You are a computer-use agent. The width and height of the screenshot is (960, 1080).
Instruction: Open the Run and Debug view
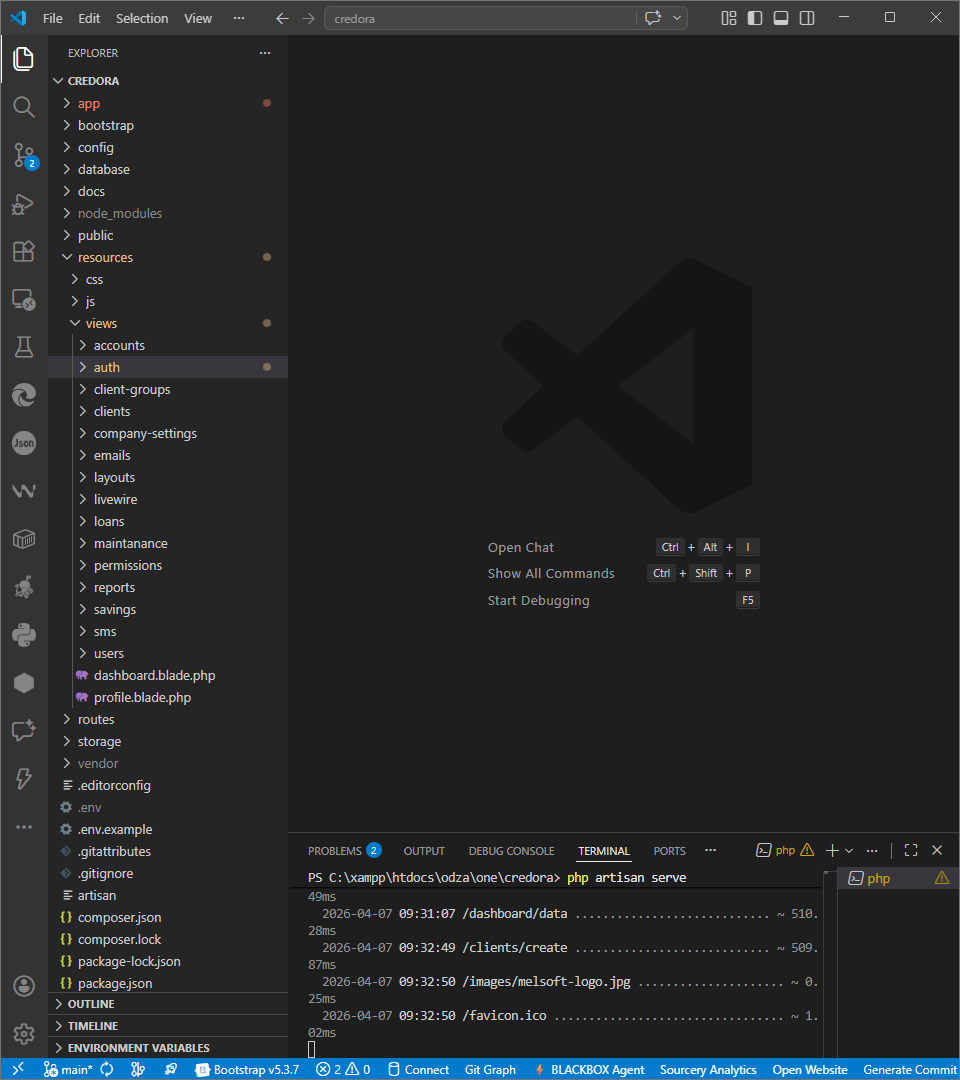pos(24,204)
